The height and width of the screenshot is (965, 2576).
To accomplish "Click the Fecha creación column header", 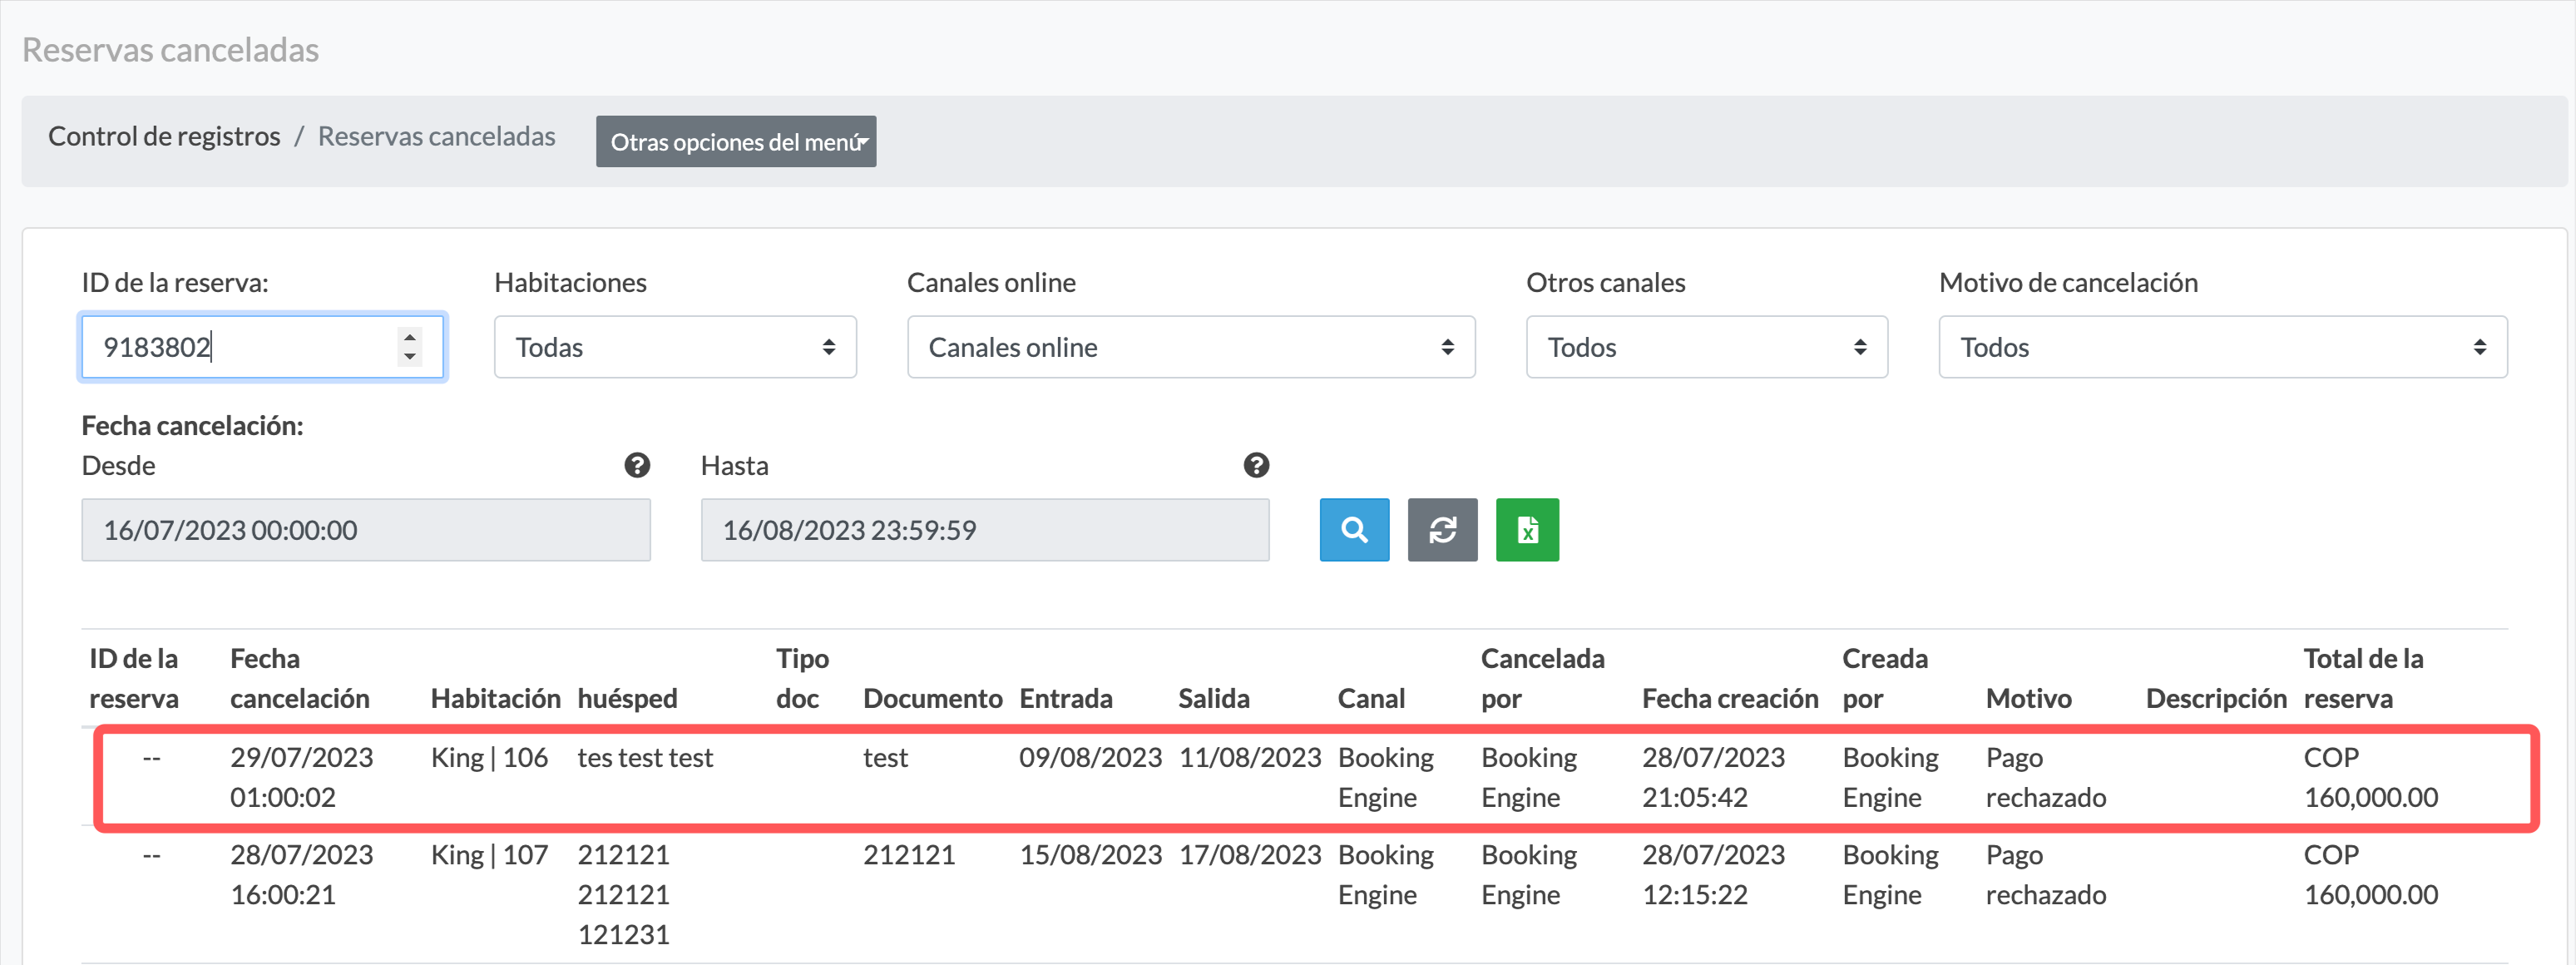I will tap(1730, 698).
